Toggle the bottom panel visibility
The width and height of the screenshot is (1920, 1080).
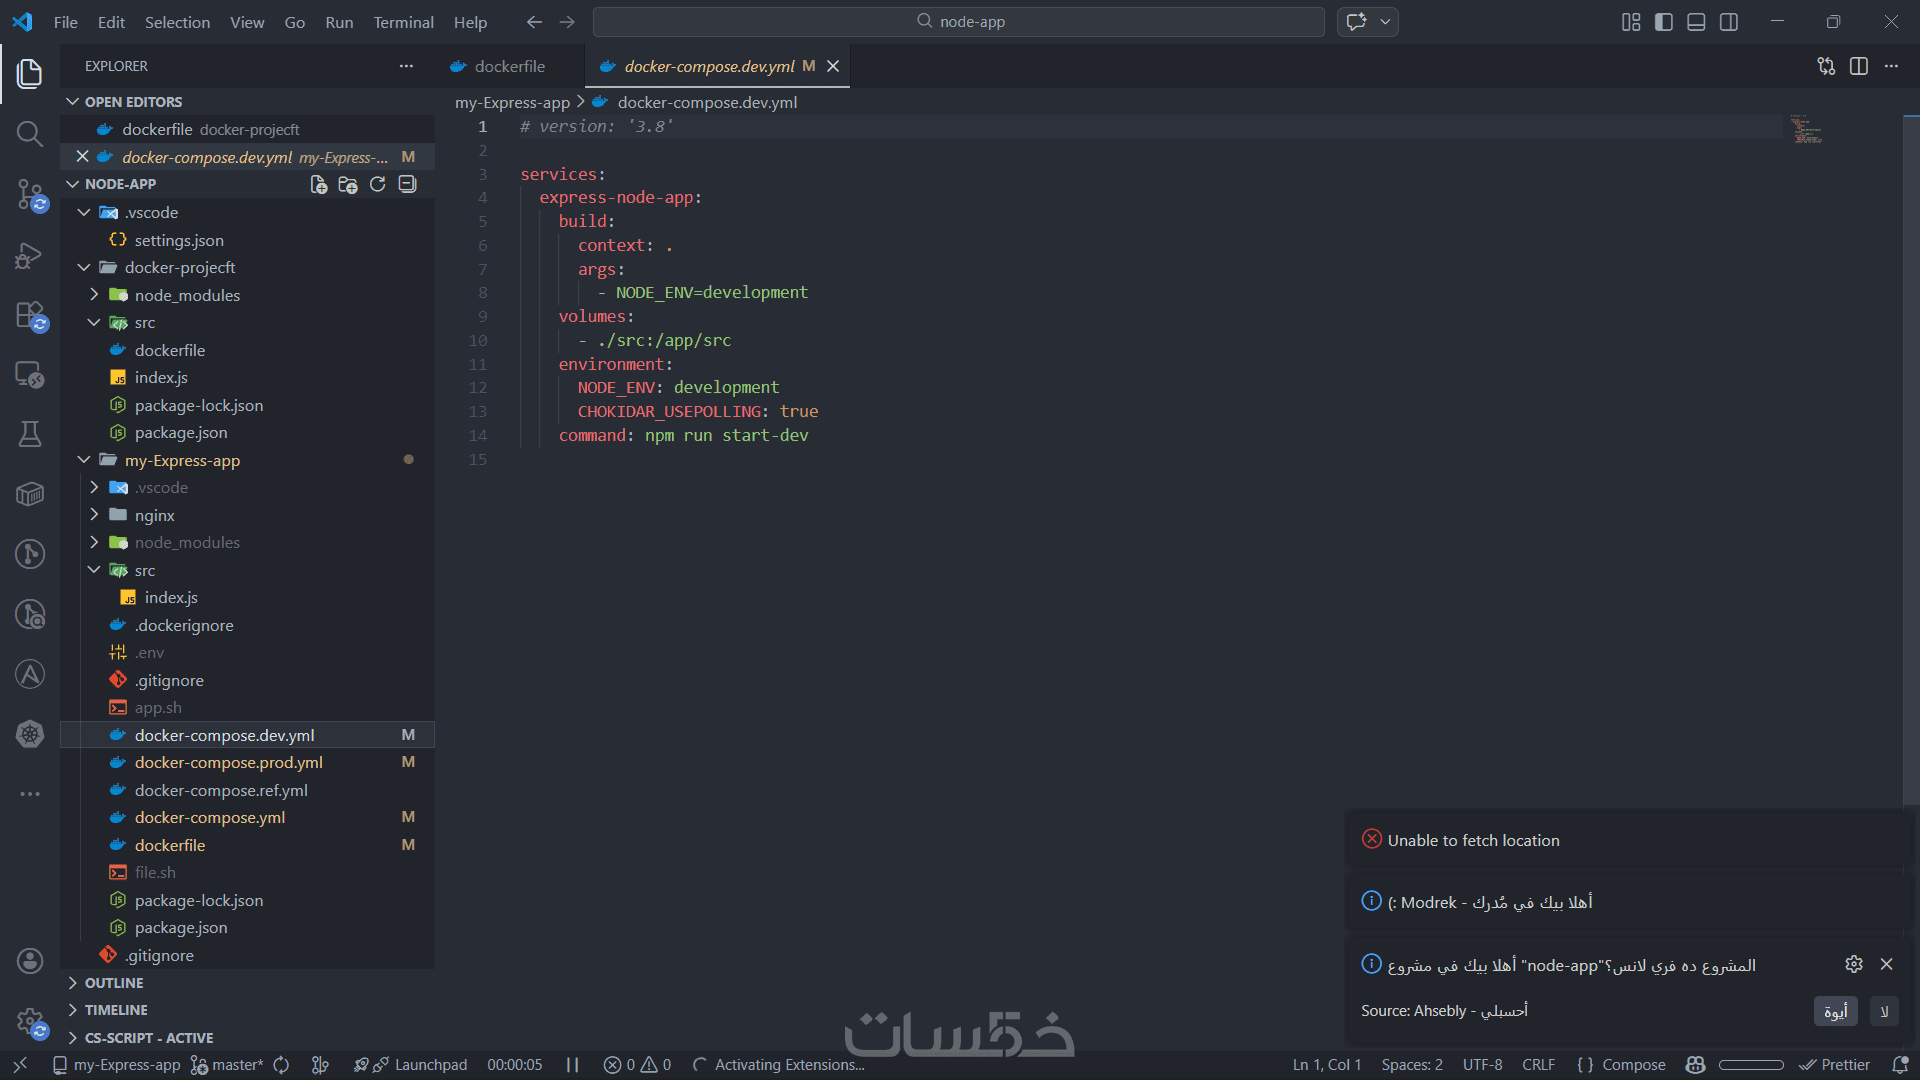1696,22
